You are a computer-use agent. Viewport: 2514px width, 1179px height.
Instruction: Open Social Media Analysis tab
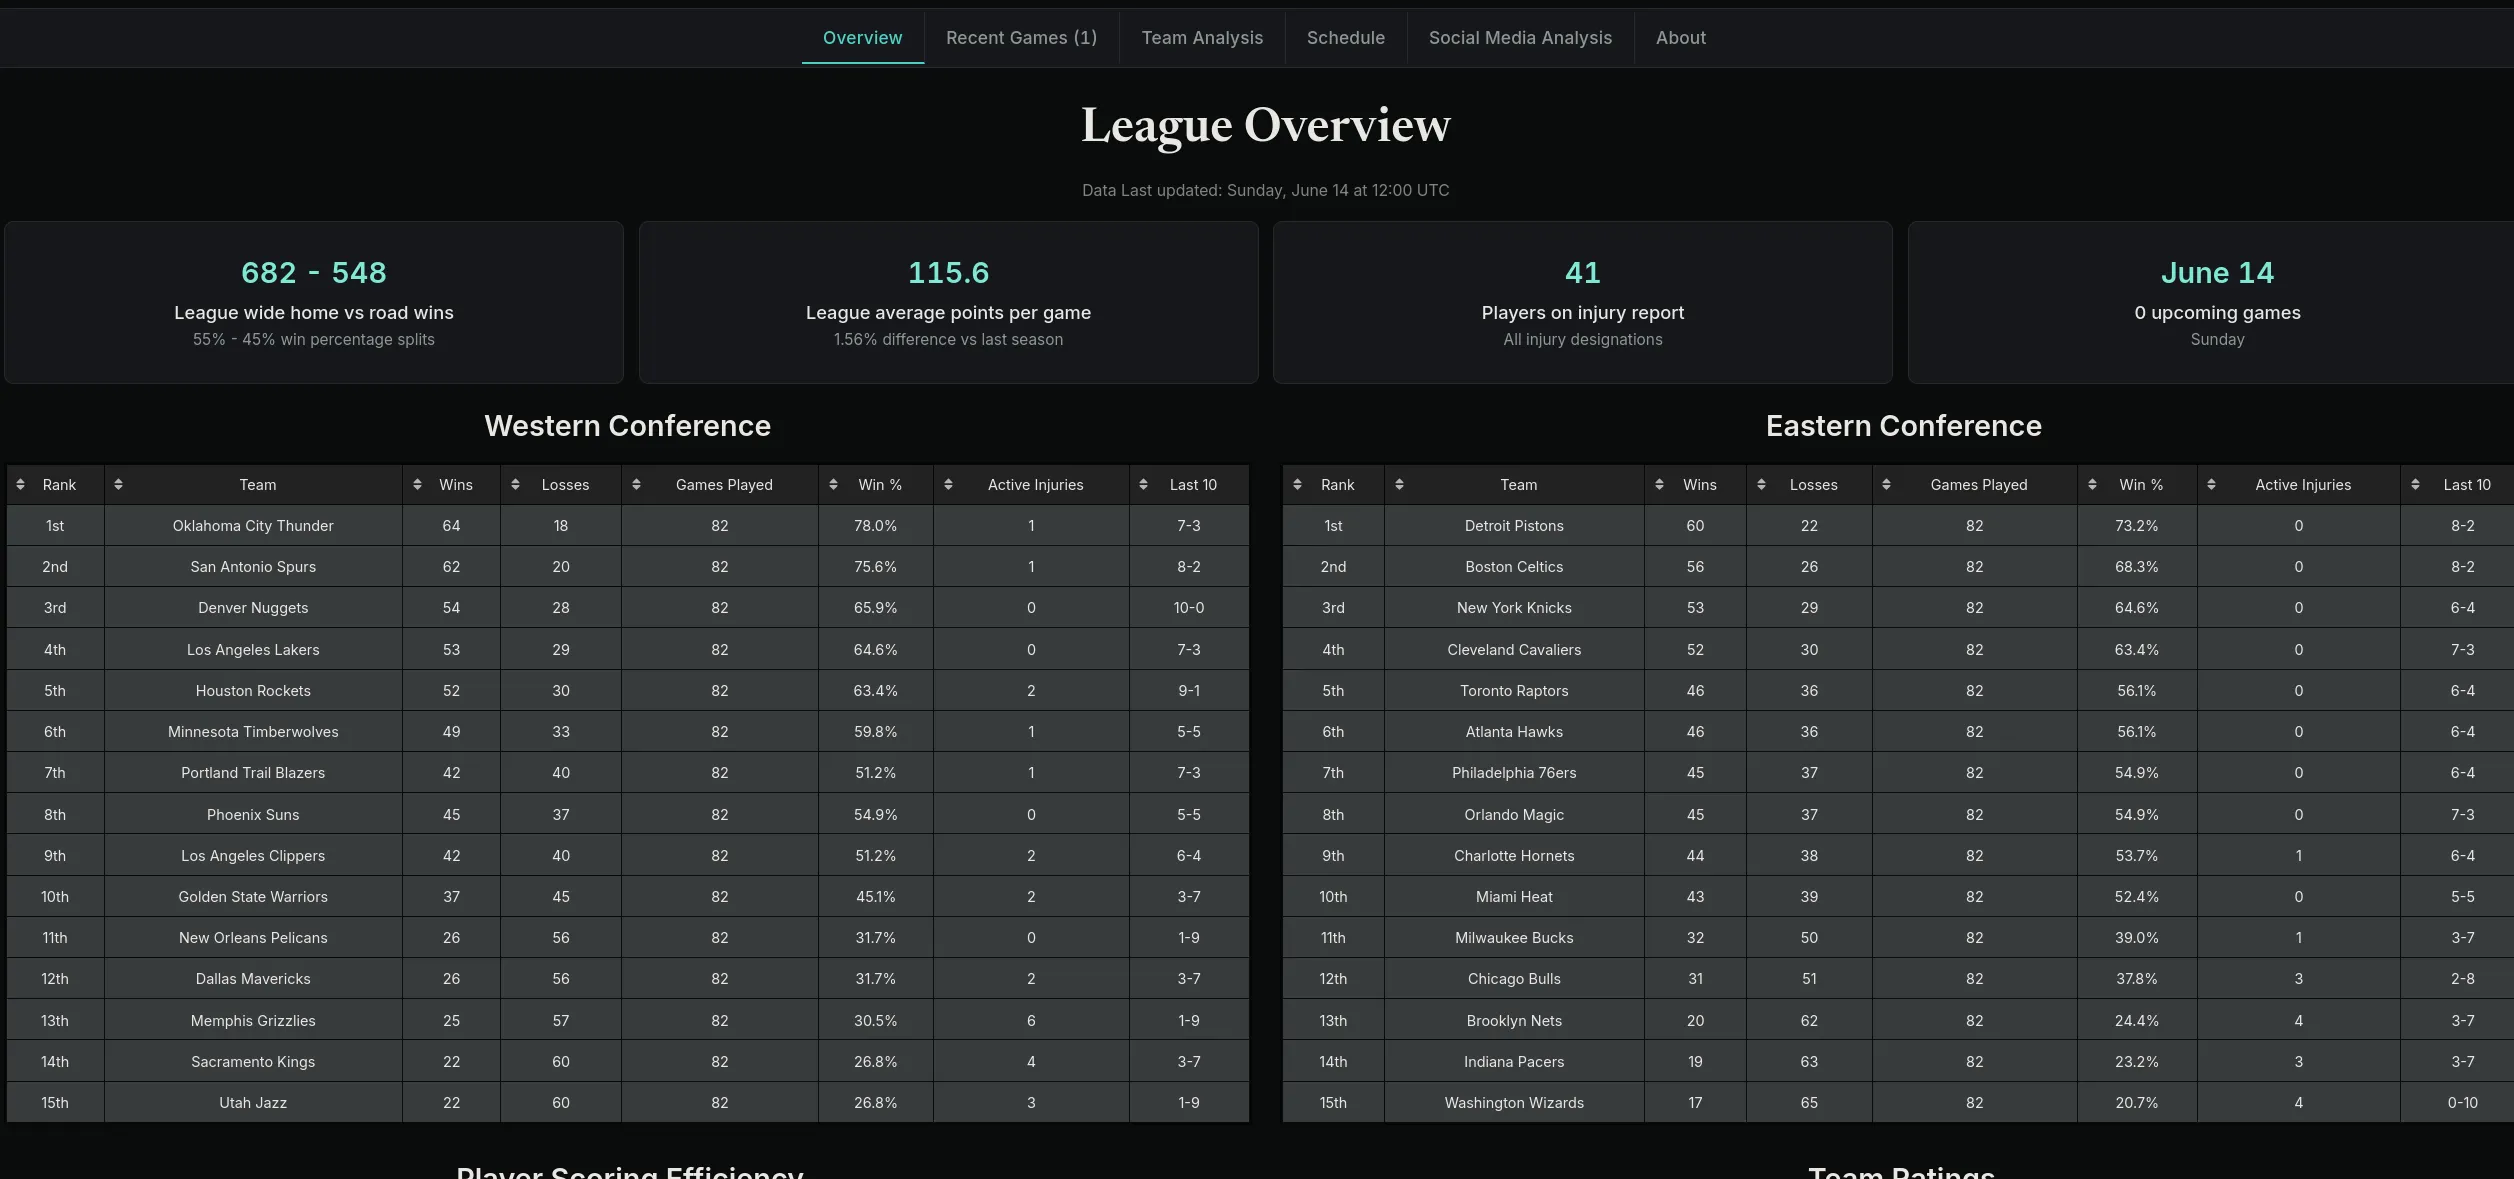coord(1520,38)
